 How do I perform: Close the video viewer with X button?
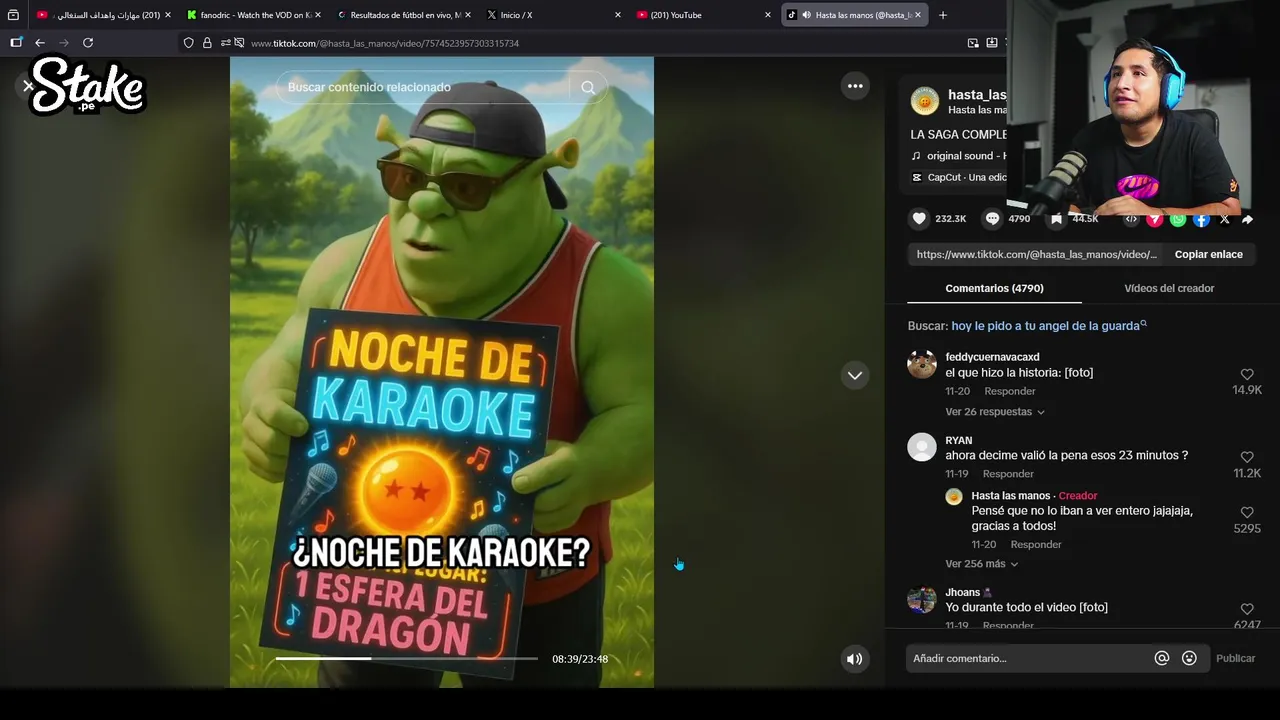pyautogui.click(x=28, y=86)
